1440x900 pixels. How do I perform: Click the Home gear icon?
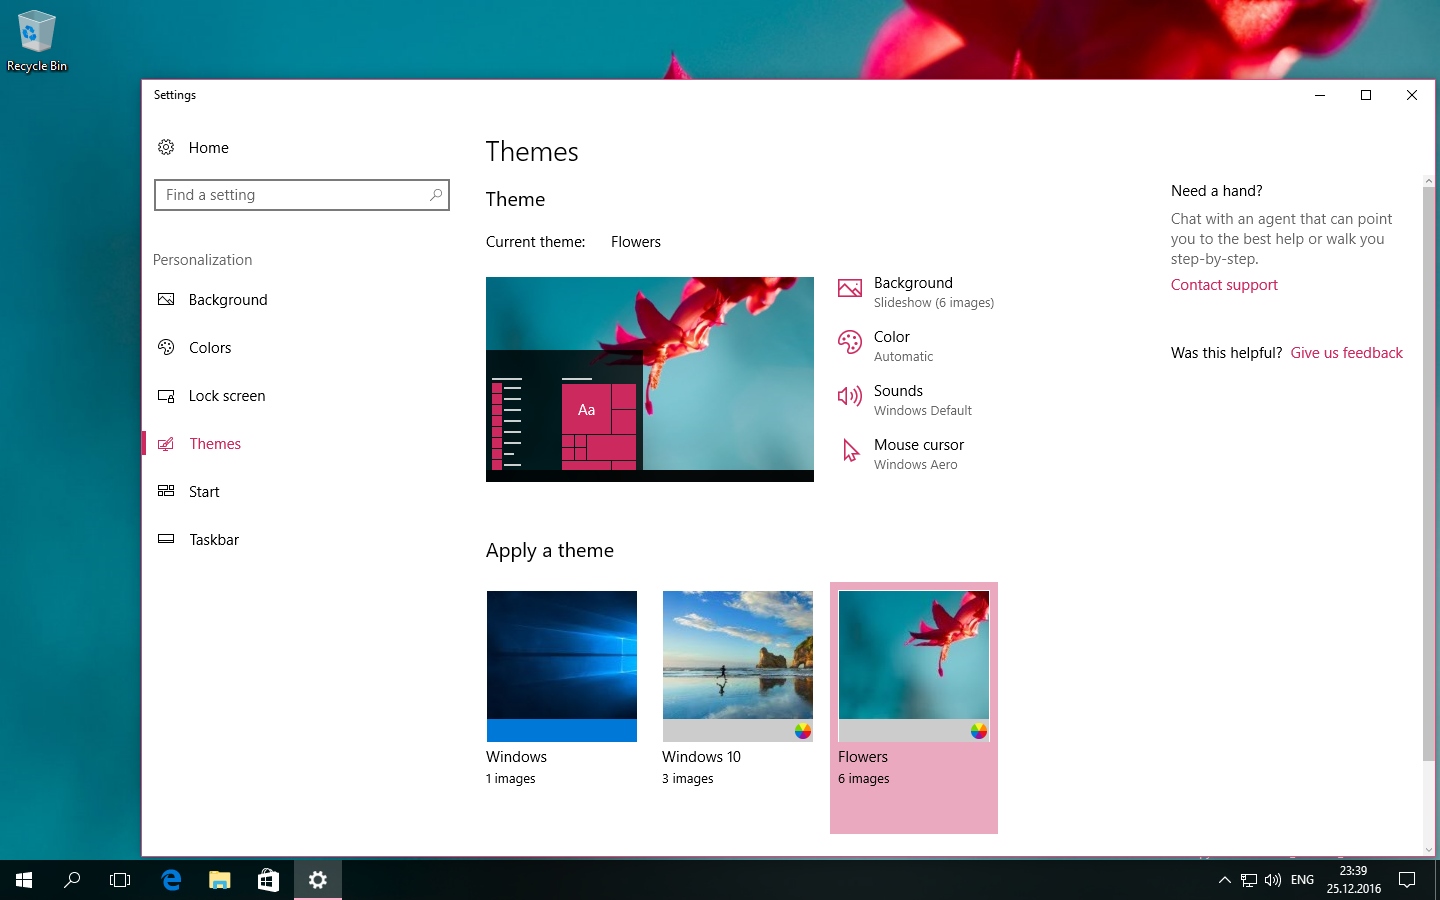coord(166,148)
